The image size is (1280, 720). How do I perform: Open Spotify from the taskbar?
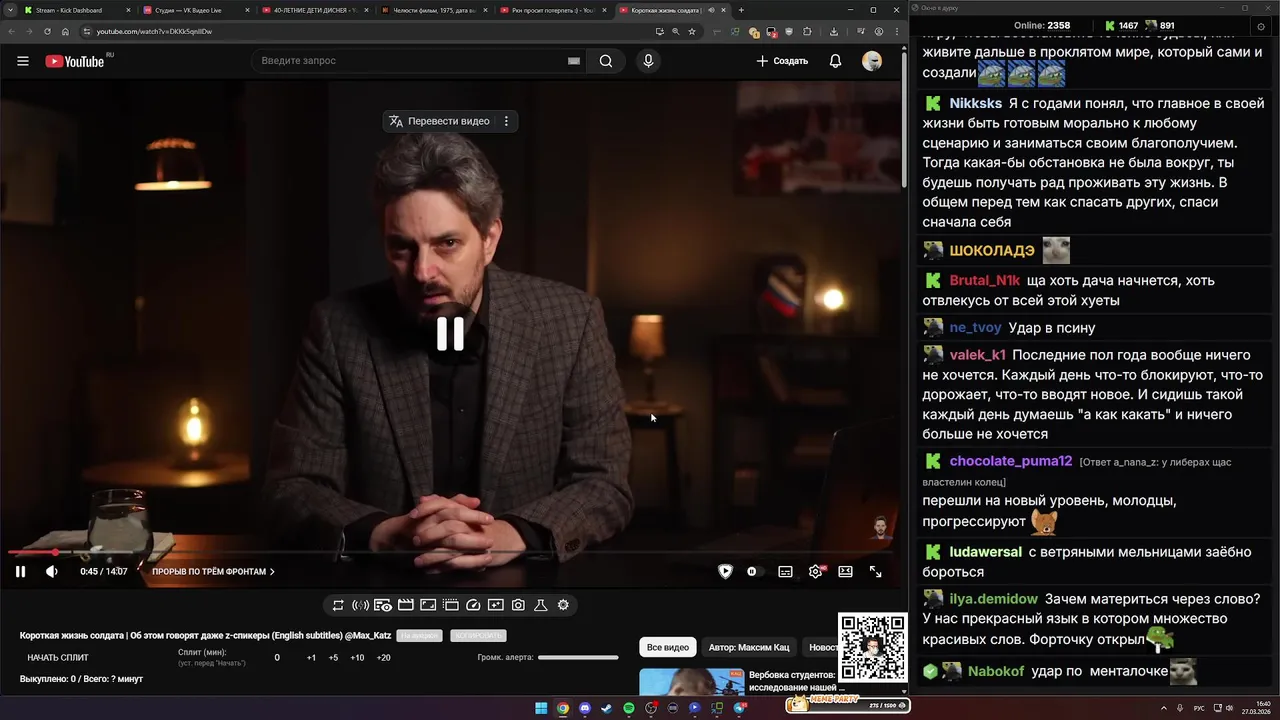(628, 708)
